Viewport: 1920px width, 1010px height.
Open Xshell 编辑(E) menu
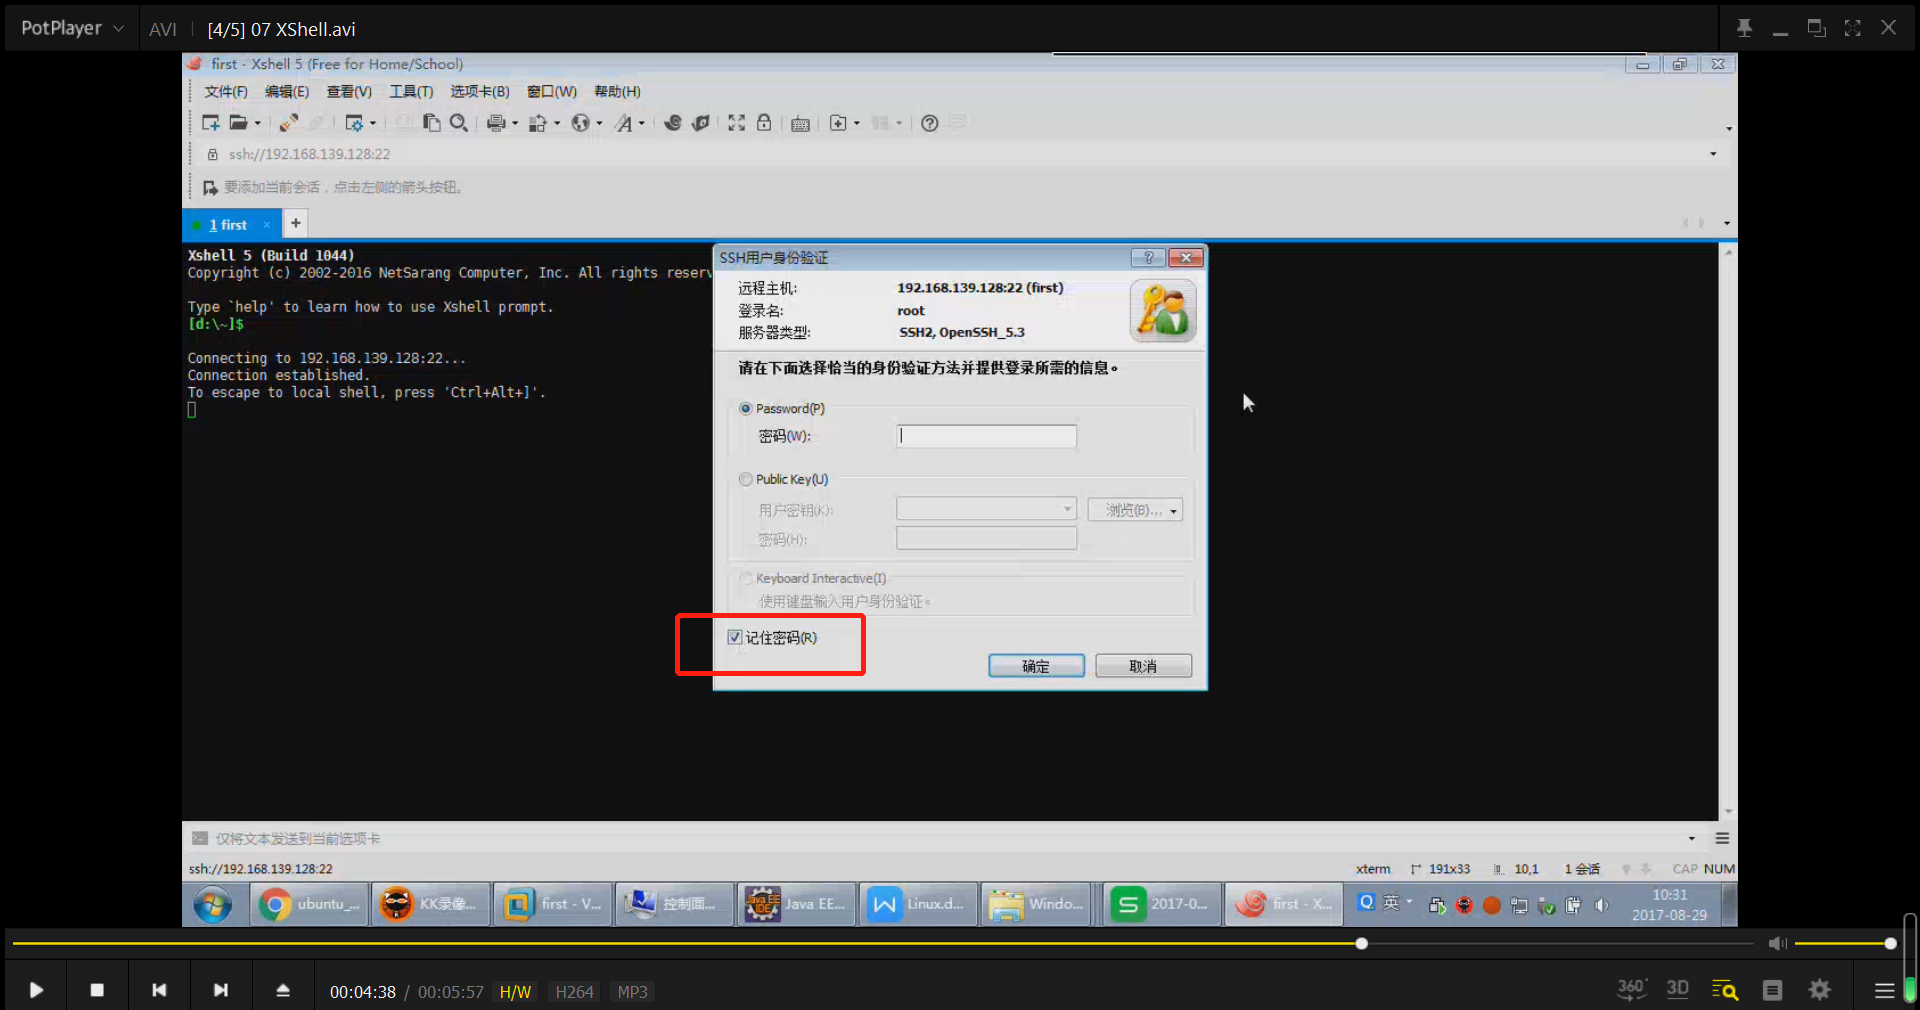(x=287, y=91)
